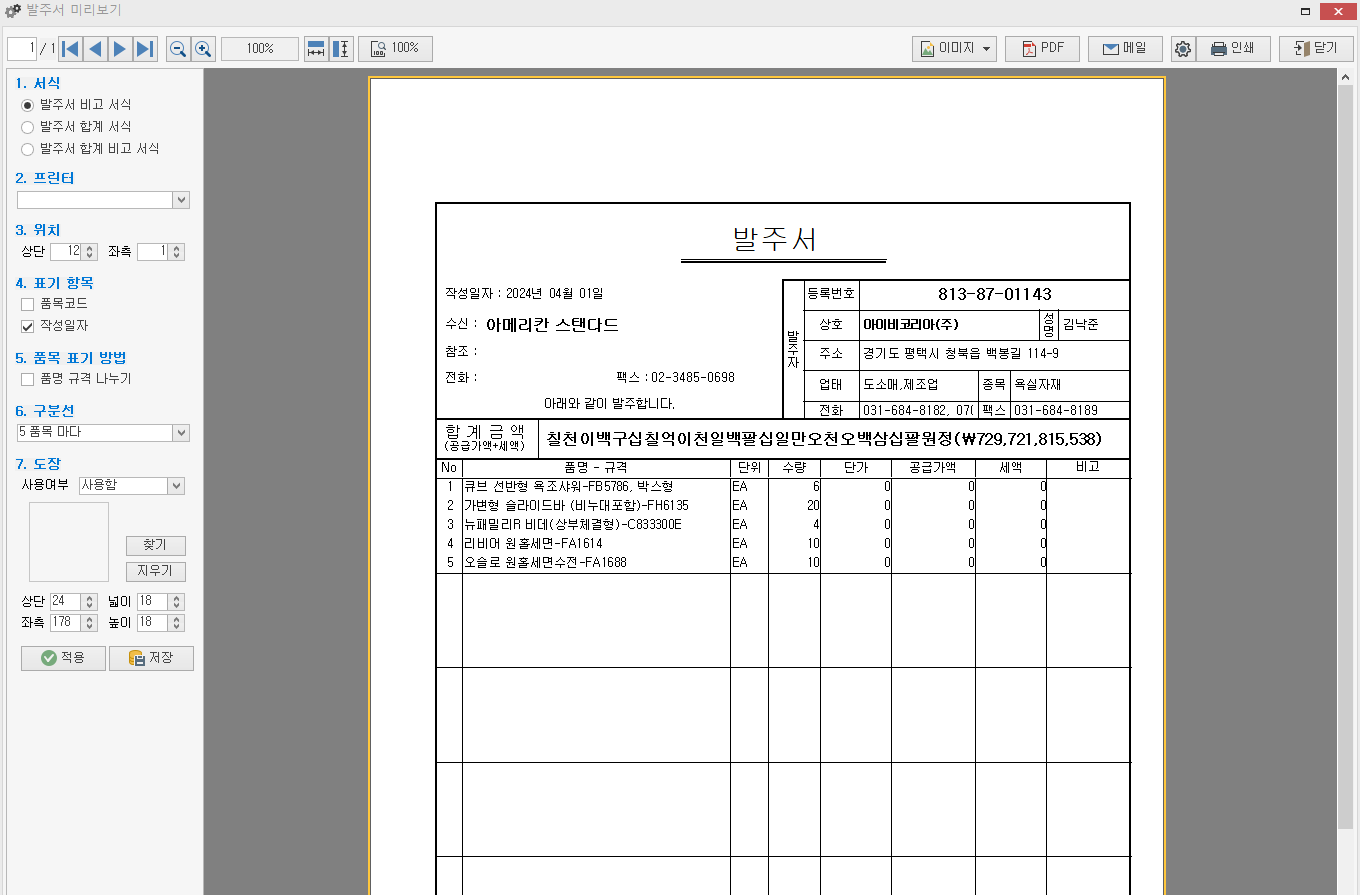The height and width of the screenshot is (895, 1360).
Task: Fit page to height icon
Action: pyautogui.click(x=341, y=49)
